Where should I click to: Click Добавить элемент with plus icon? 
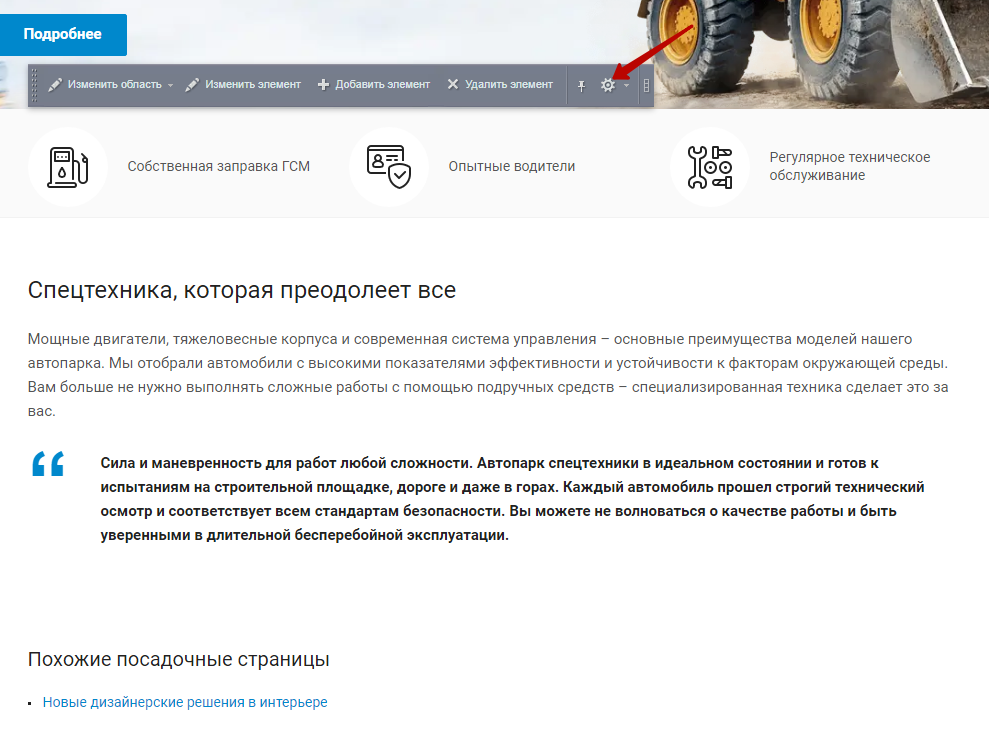[x=373, y=85]
